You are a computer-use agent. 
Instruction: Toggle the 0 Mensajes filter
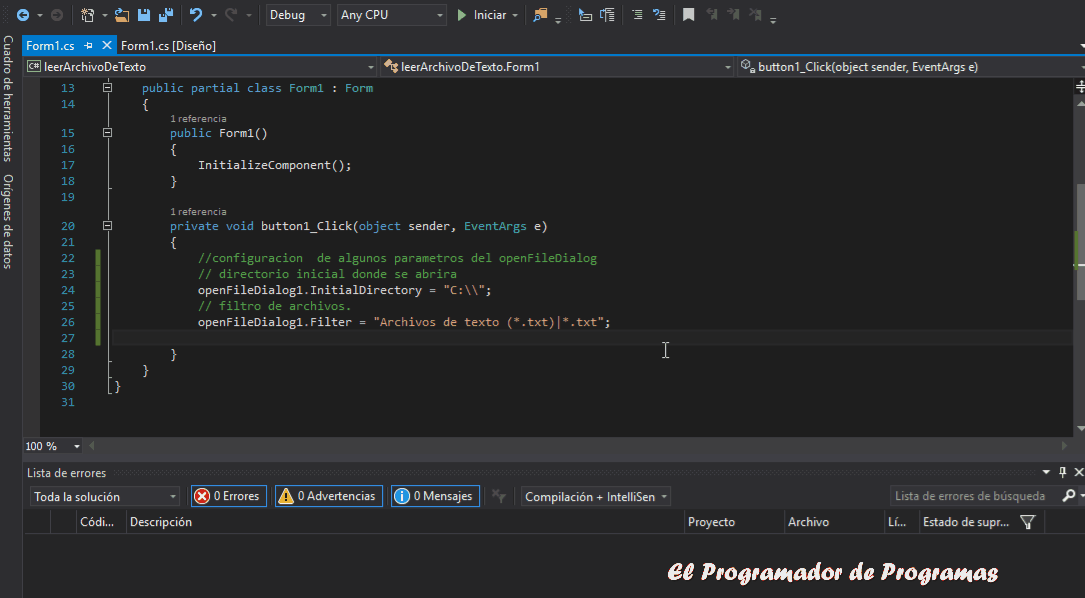(435, 495)
